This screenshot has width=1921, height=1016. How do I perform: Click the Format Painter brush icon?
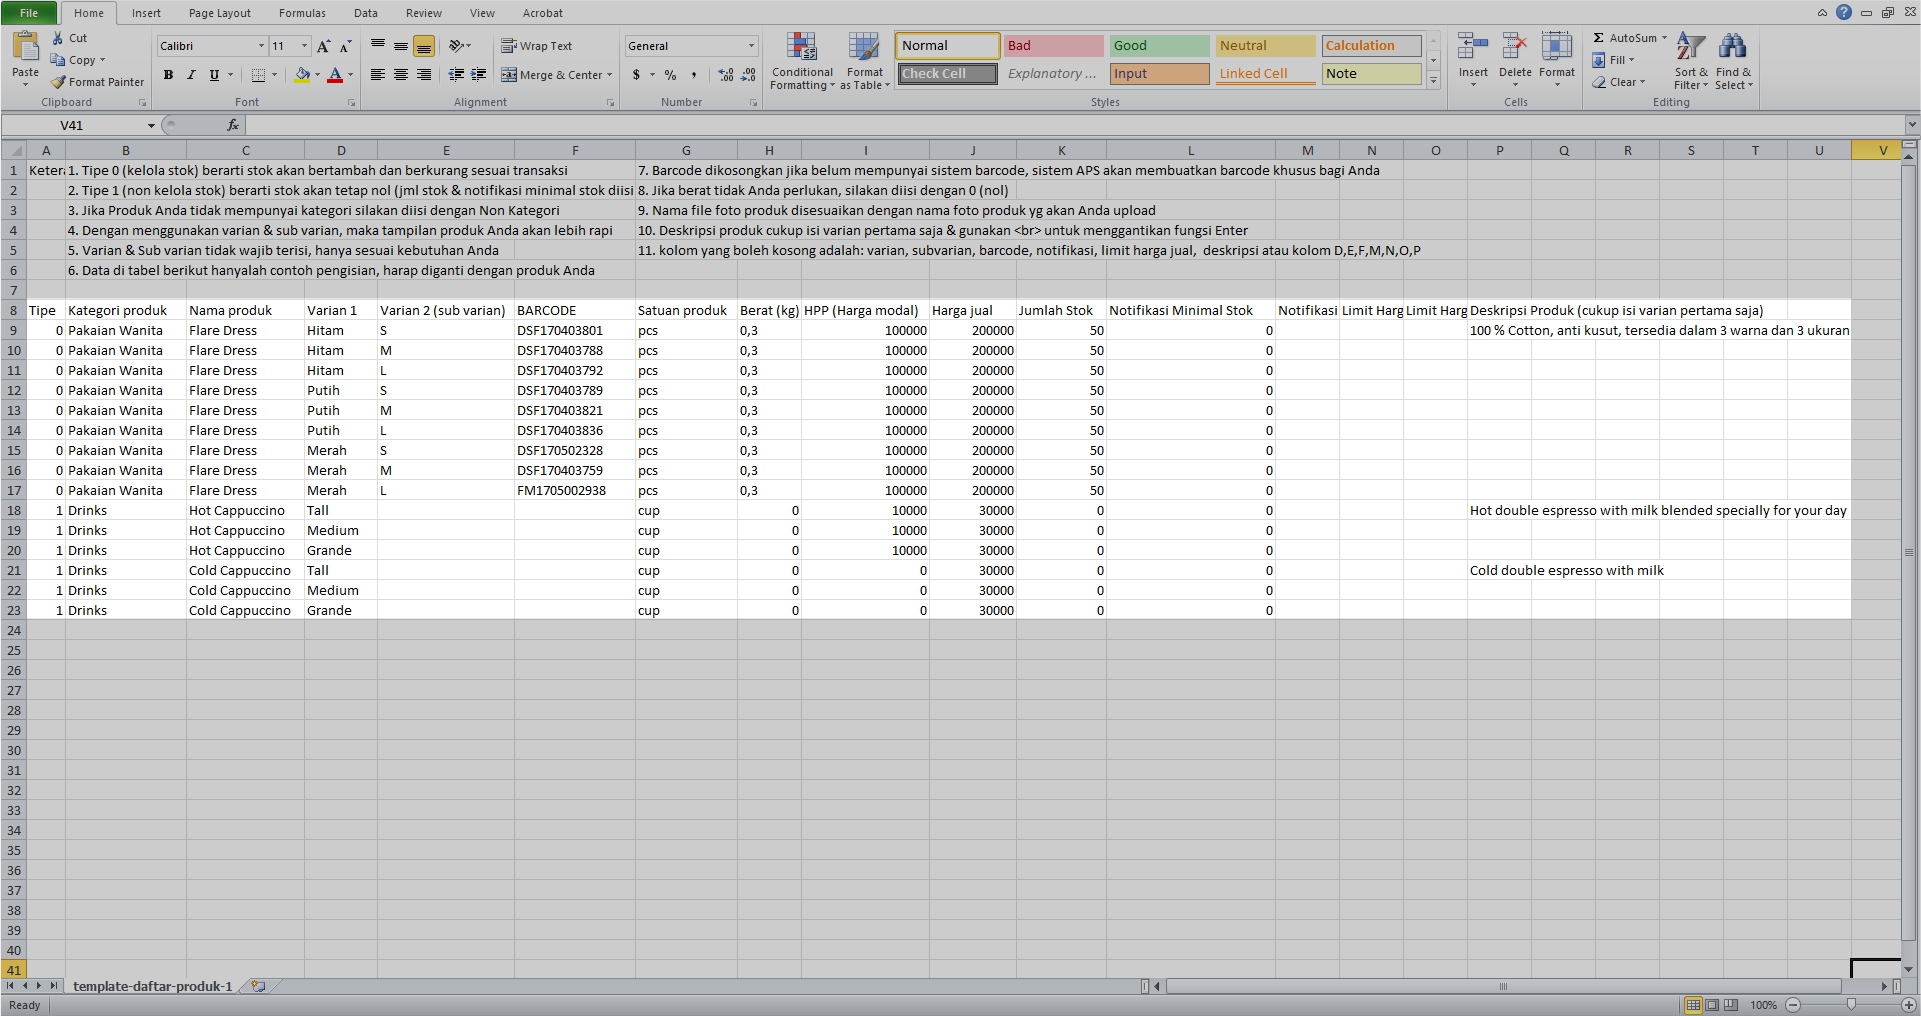pyautogui.click(x=59, y=82)
